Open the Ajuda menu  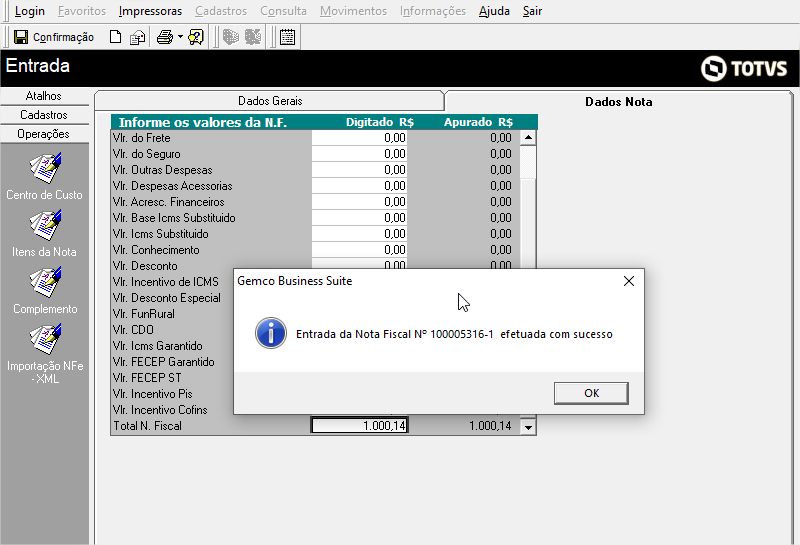[x=494, y=11]
